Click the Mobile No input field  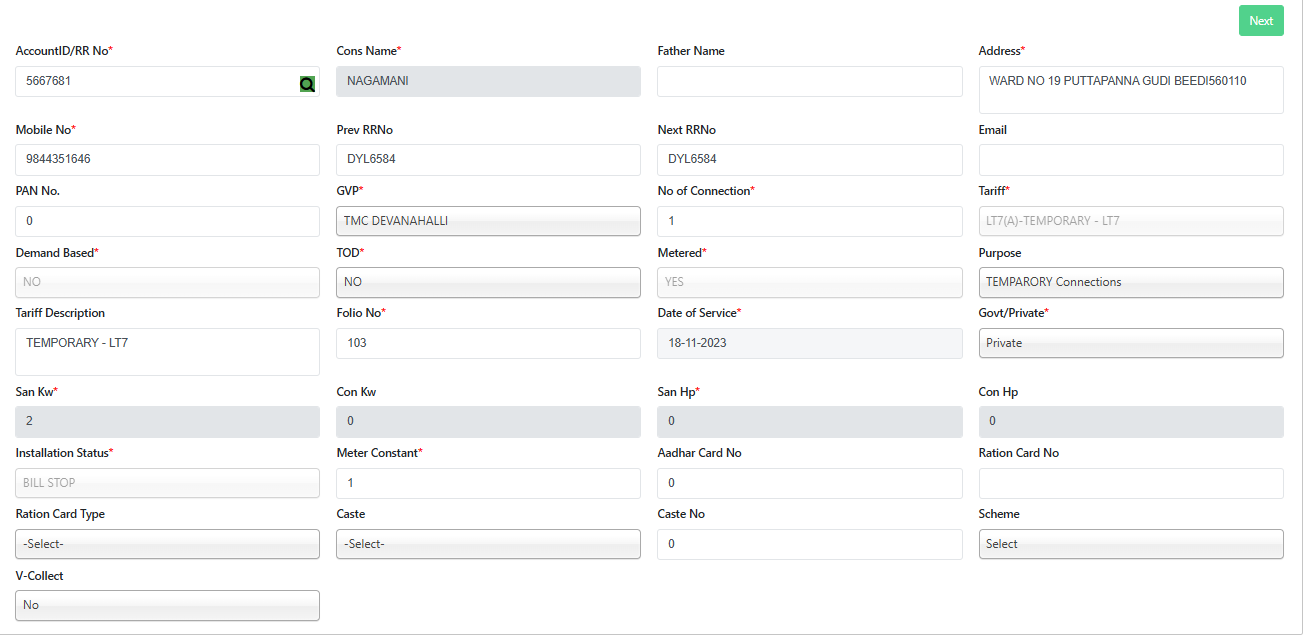[x=168, y=160]
